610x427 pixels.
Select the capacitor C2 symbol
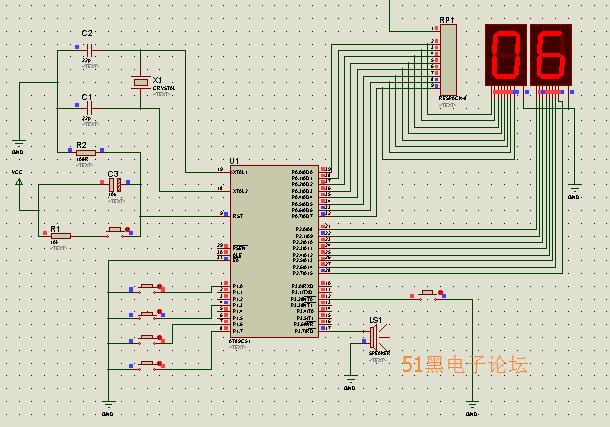[89, 50]
